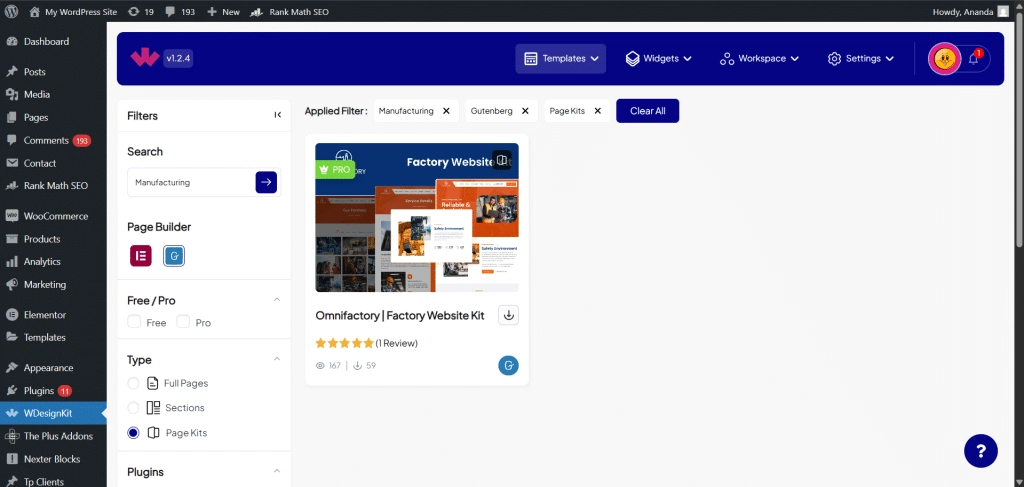Submit search with the arrow button
This screenshot has width=1024, height=487.
pyautogui.click(x=266, y=183)
